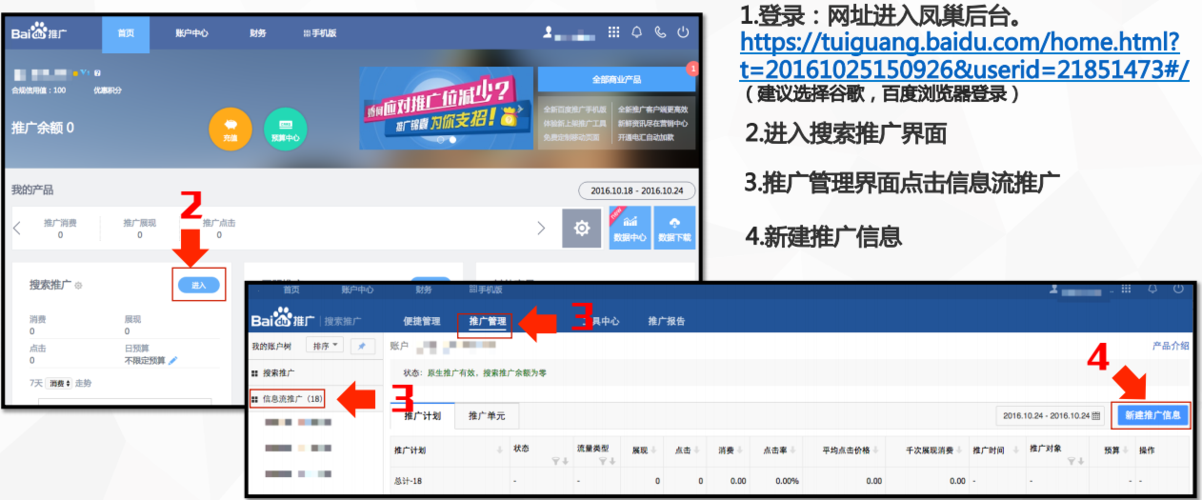Select 首页 tab in home window

point(125,33)
